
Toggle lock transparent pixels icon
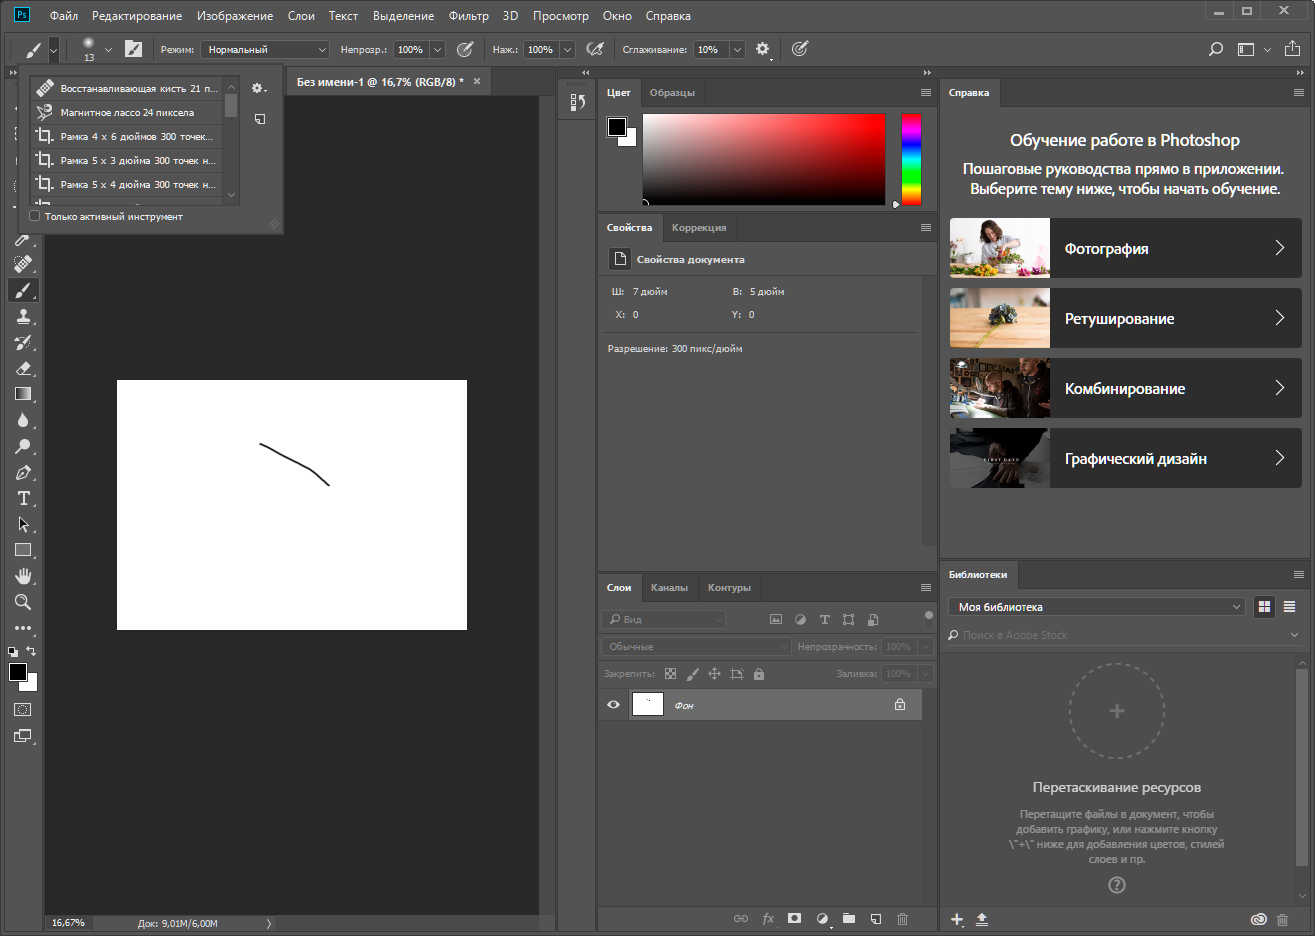tap(670, 674)
